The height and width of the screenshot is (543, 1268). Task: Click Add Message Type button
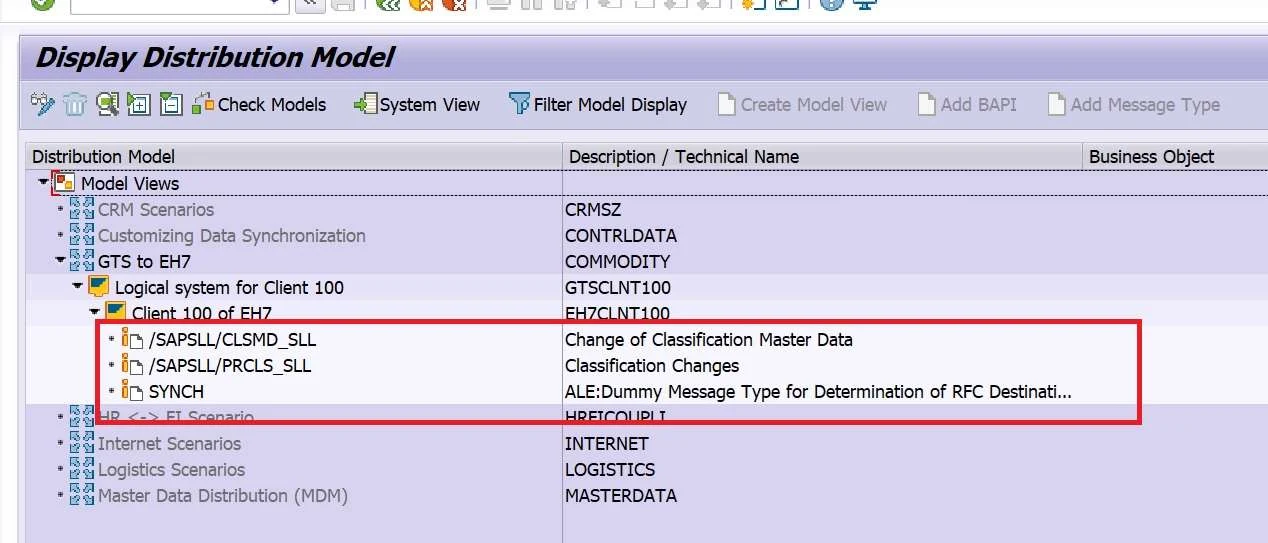[x=1133, y=104]
